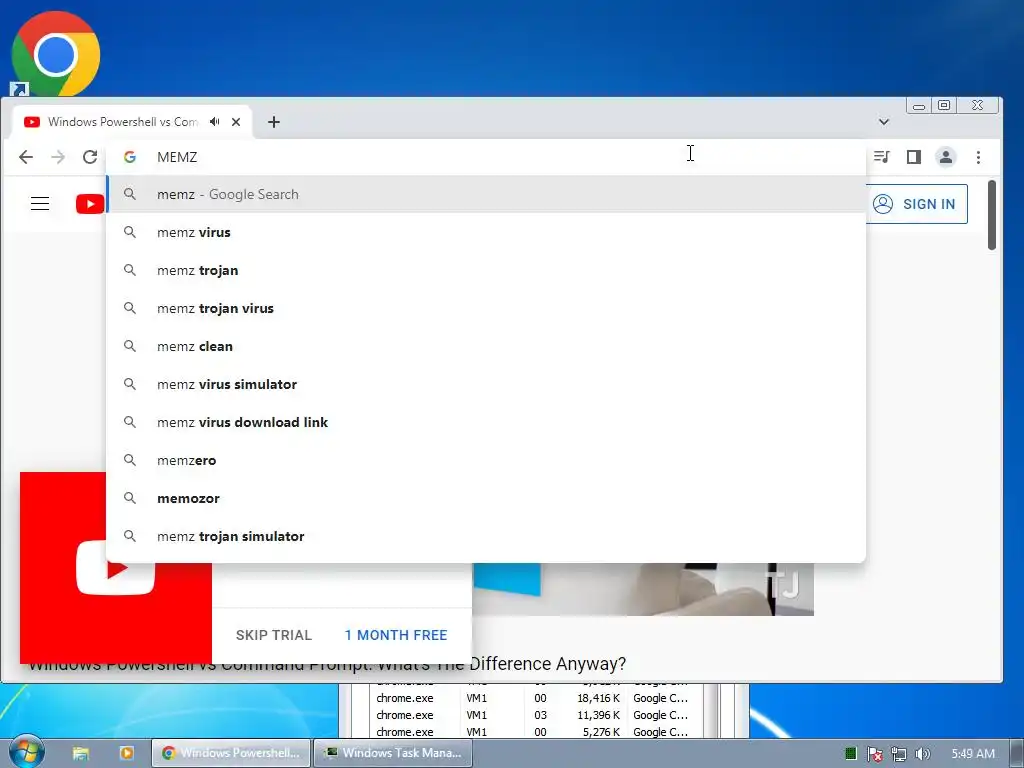The image size is (1024, 768).
Task: Open the Windows Start orb
Action: [26, 752]
